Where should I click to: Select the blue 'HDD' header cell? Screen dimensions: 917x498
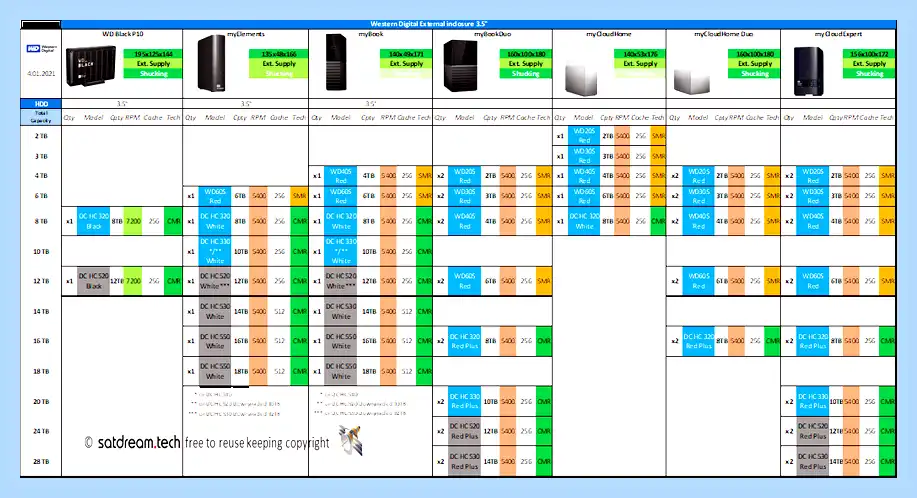click(x=41, y=103)
